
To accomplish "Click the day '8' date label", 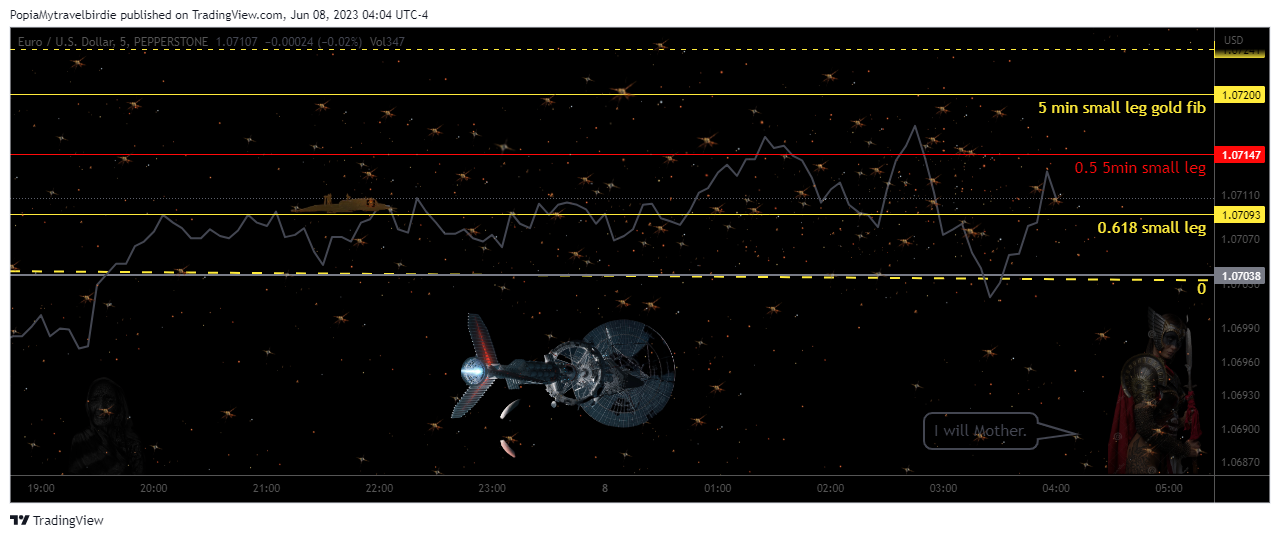I will [605, 489].
